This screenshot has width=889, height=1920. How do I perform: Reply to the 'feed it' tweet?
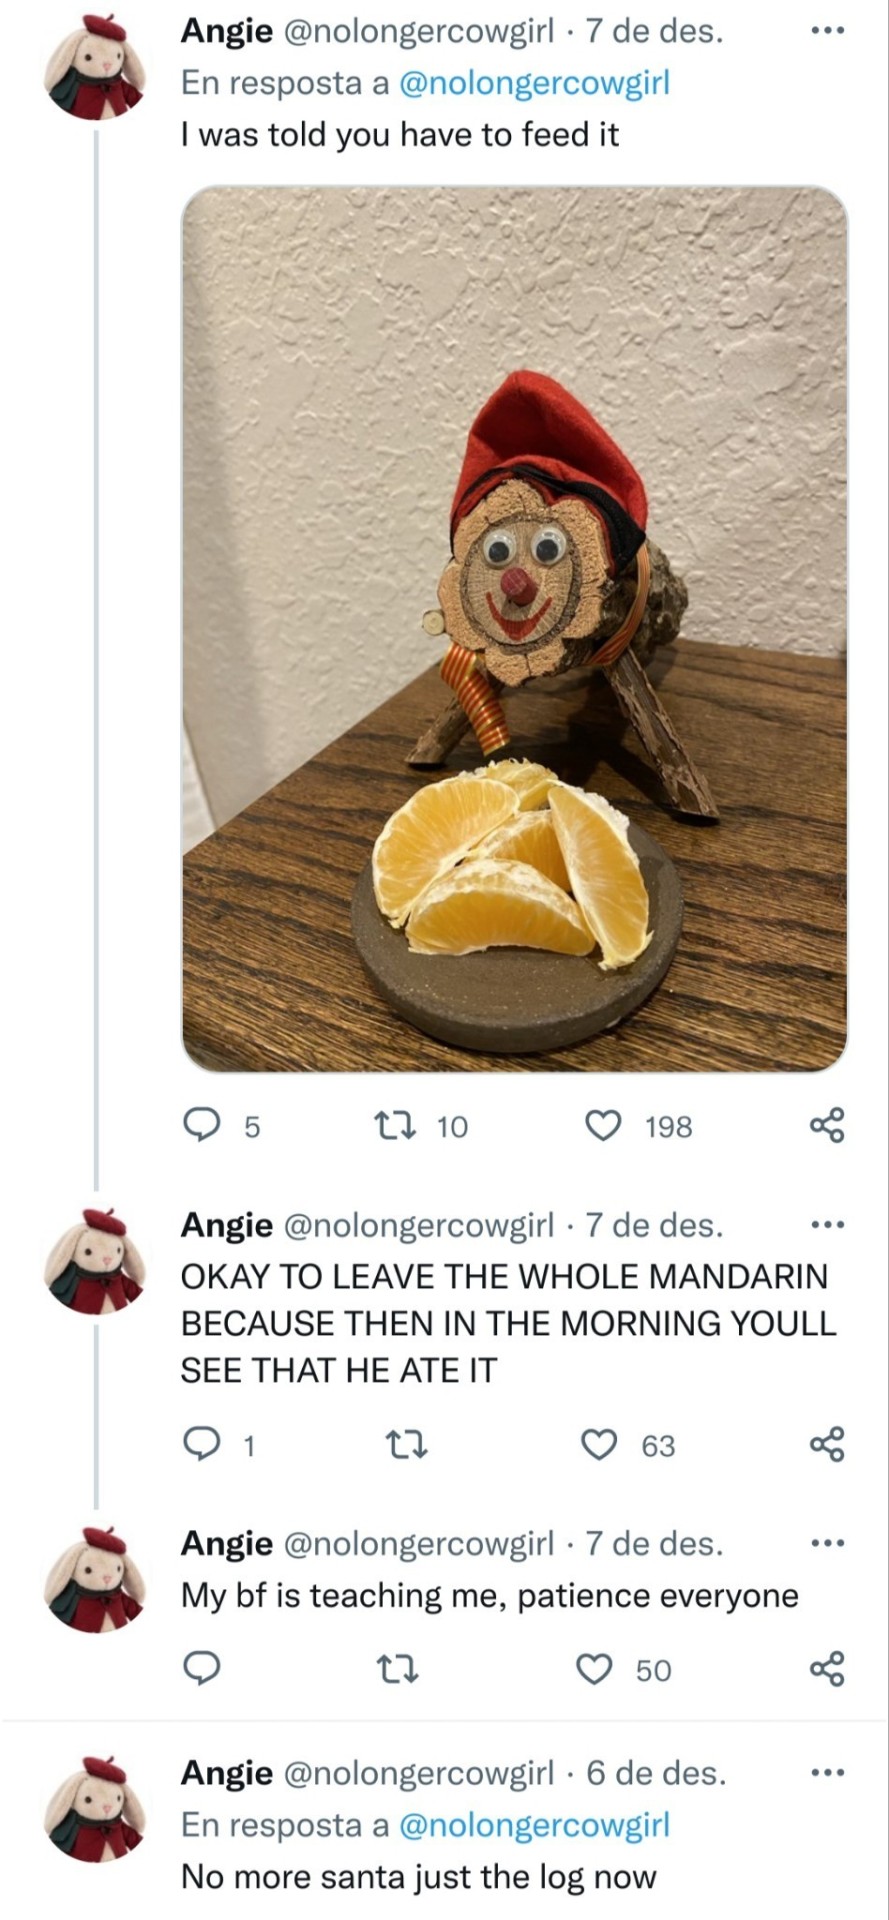click(x=203, y=1126)
